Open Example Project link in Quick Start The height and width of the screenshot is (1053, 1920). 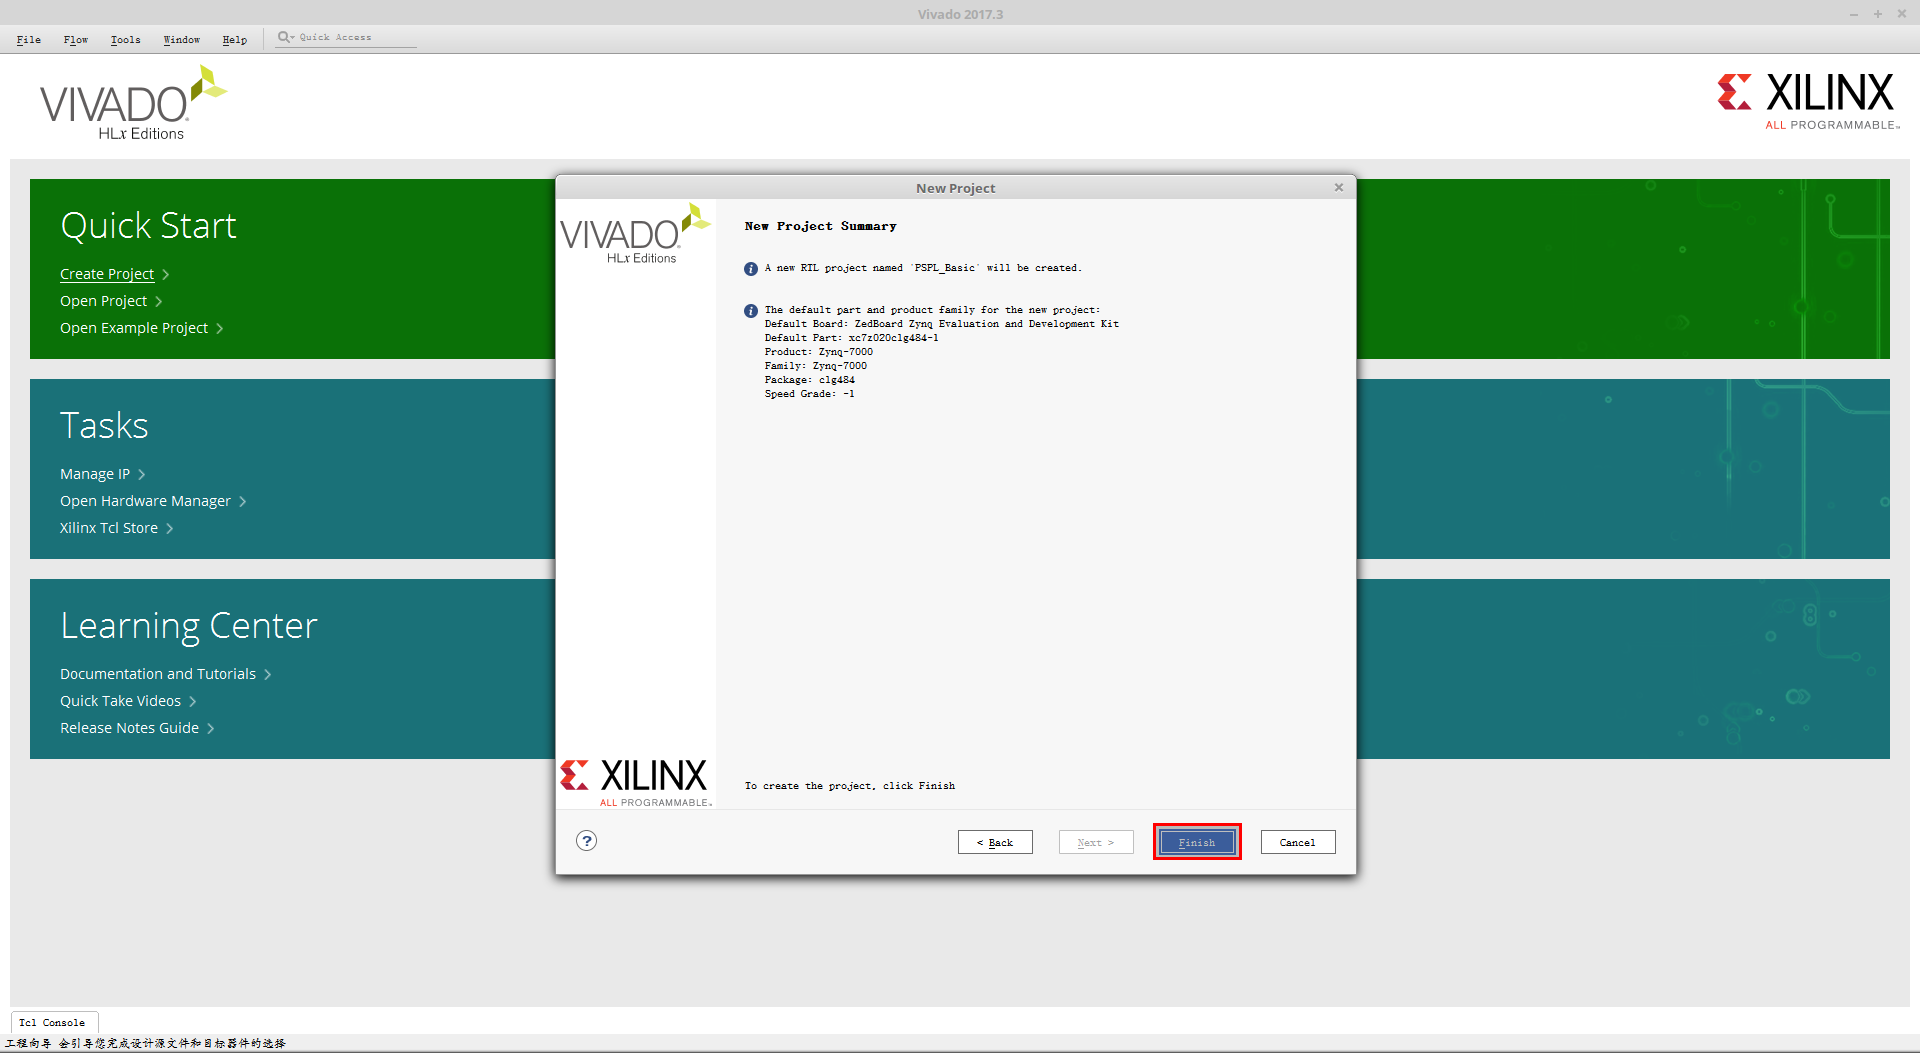tap(134, 328)
